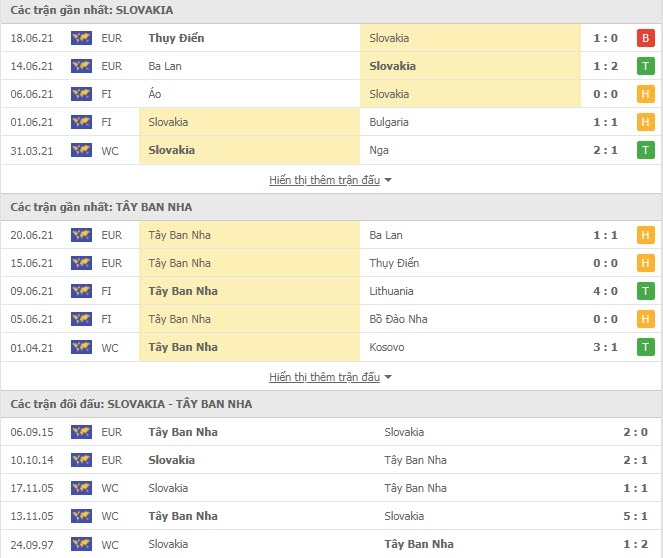The height and width of the screenshot is (558, 663).
Task: Click flag icon on 20.06.21 Tây Ban Nha row
Action: point(81,235)
